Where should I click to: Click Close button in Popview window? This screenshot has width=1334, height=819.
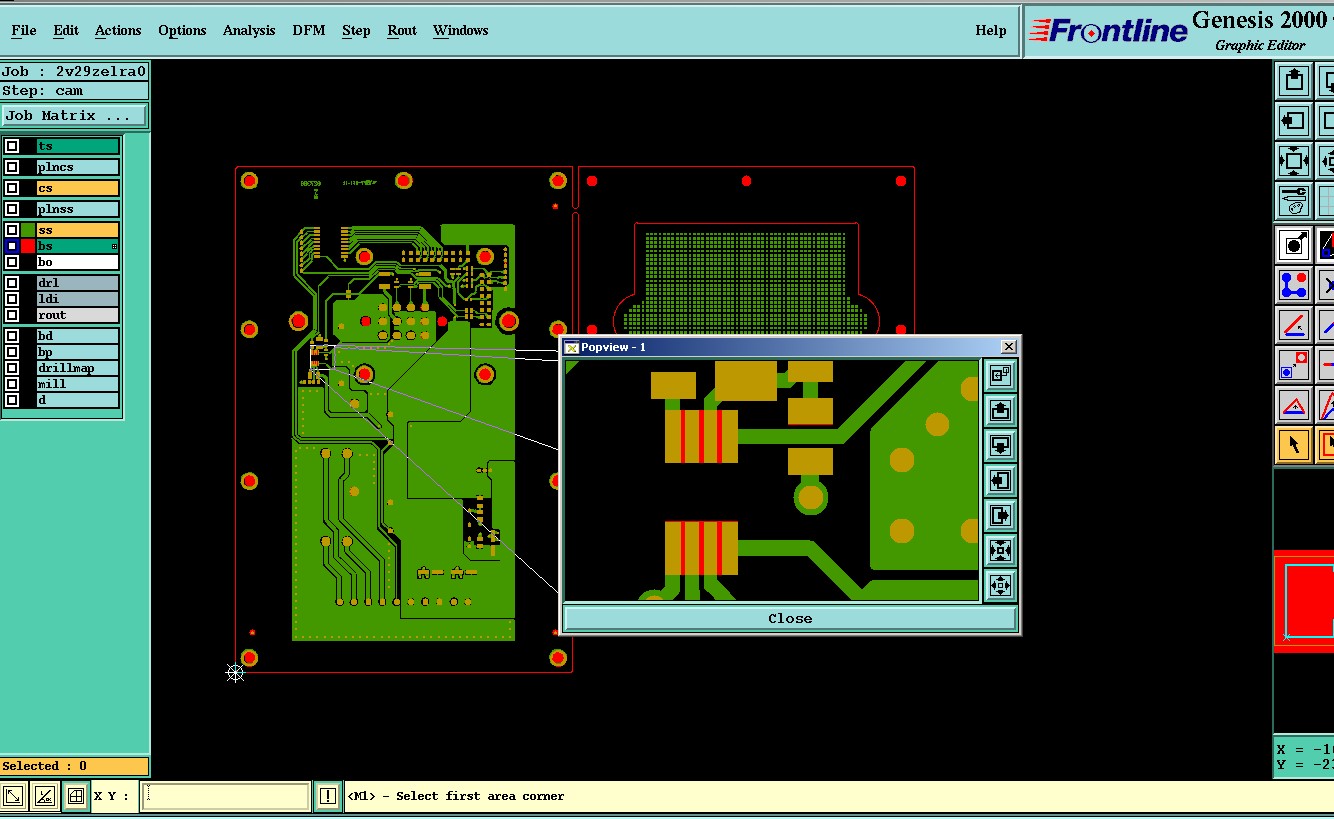tap(790, 618)
